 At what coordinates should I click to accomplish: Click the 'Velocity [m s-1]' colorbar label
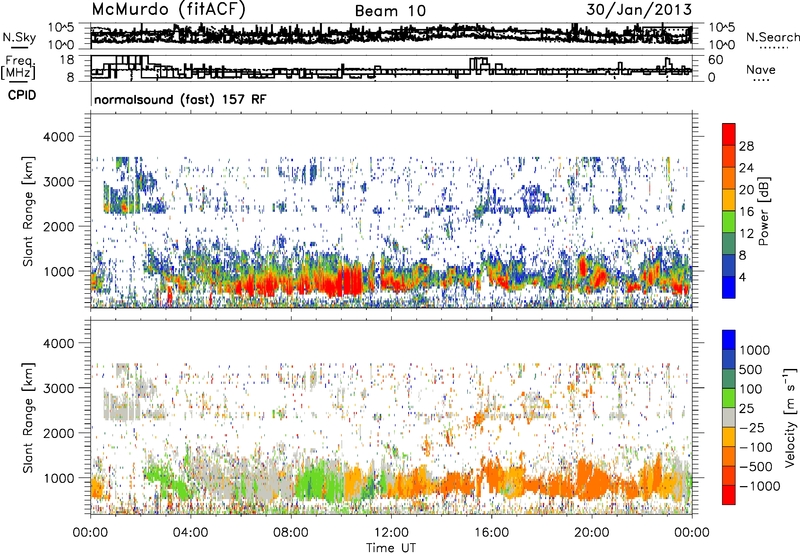790,417
